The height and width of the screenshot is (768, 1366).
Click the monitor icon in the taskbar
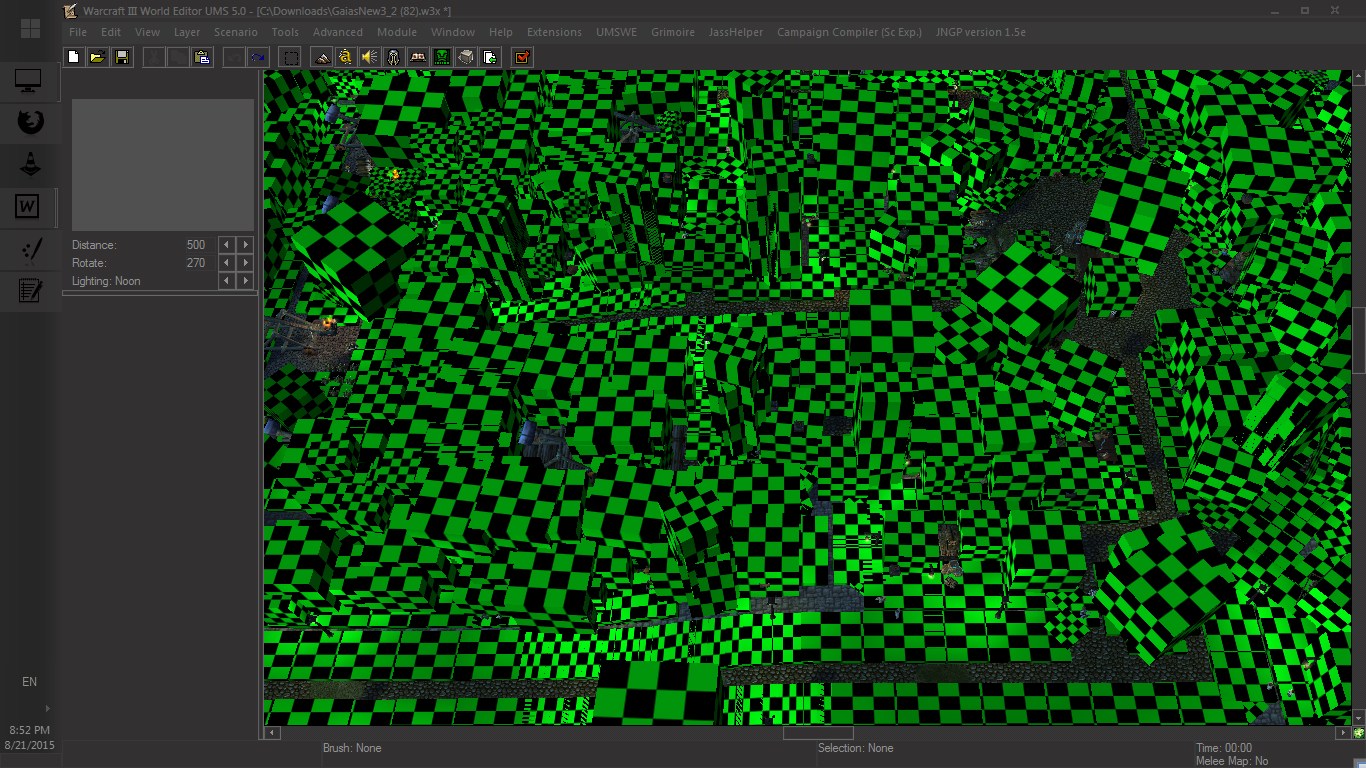(29, 81)
